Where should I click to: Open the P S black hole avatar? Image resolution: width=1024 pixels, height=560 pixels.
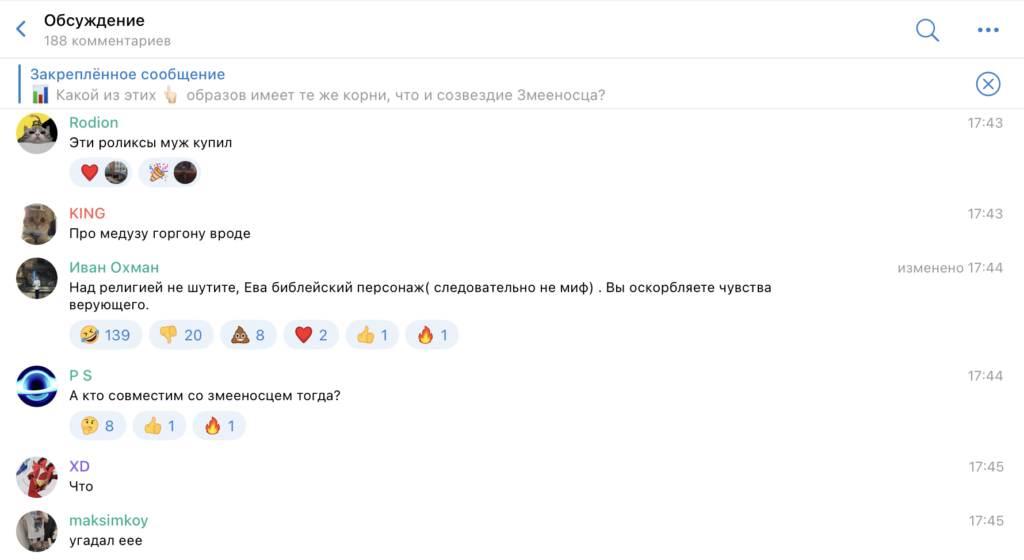(x=37, y=386)
